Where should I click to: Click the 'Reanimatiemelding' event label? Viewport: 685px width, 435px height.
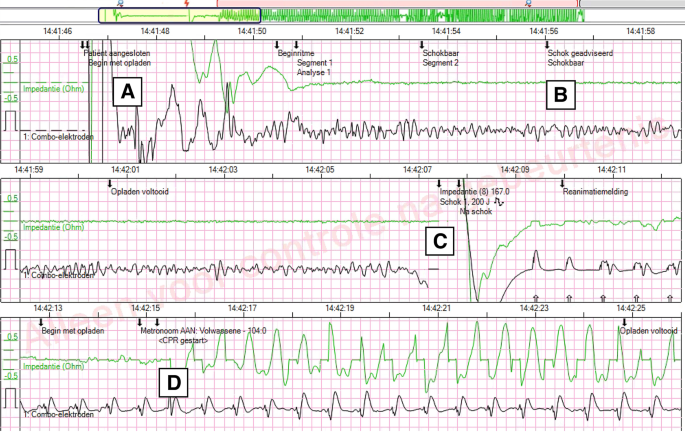[595, 192]
